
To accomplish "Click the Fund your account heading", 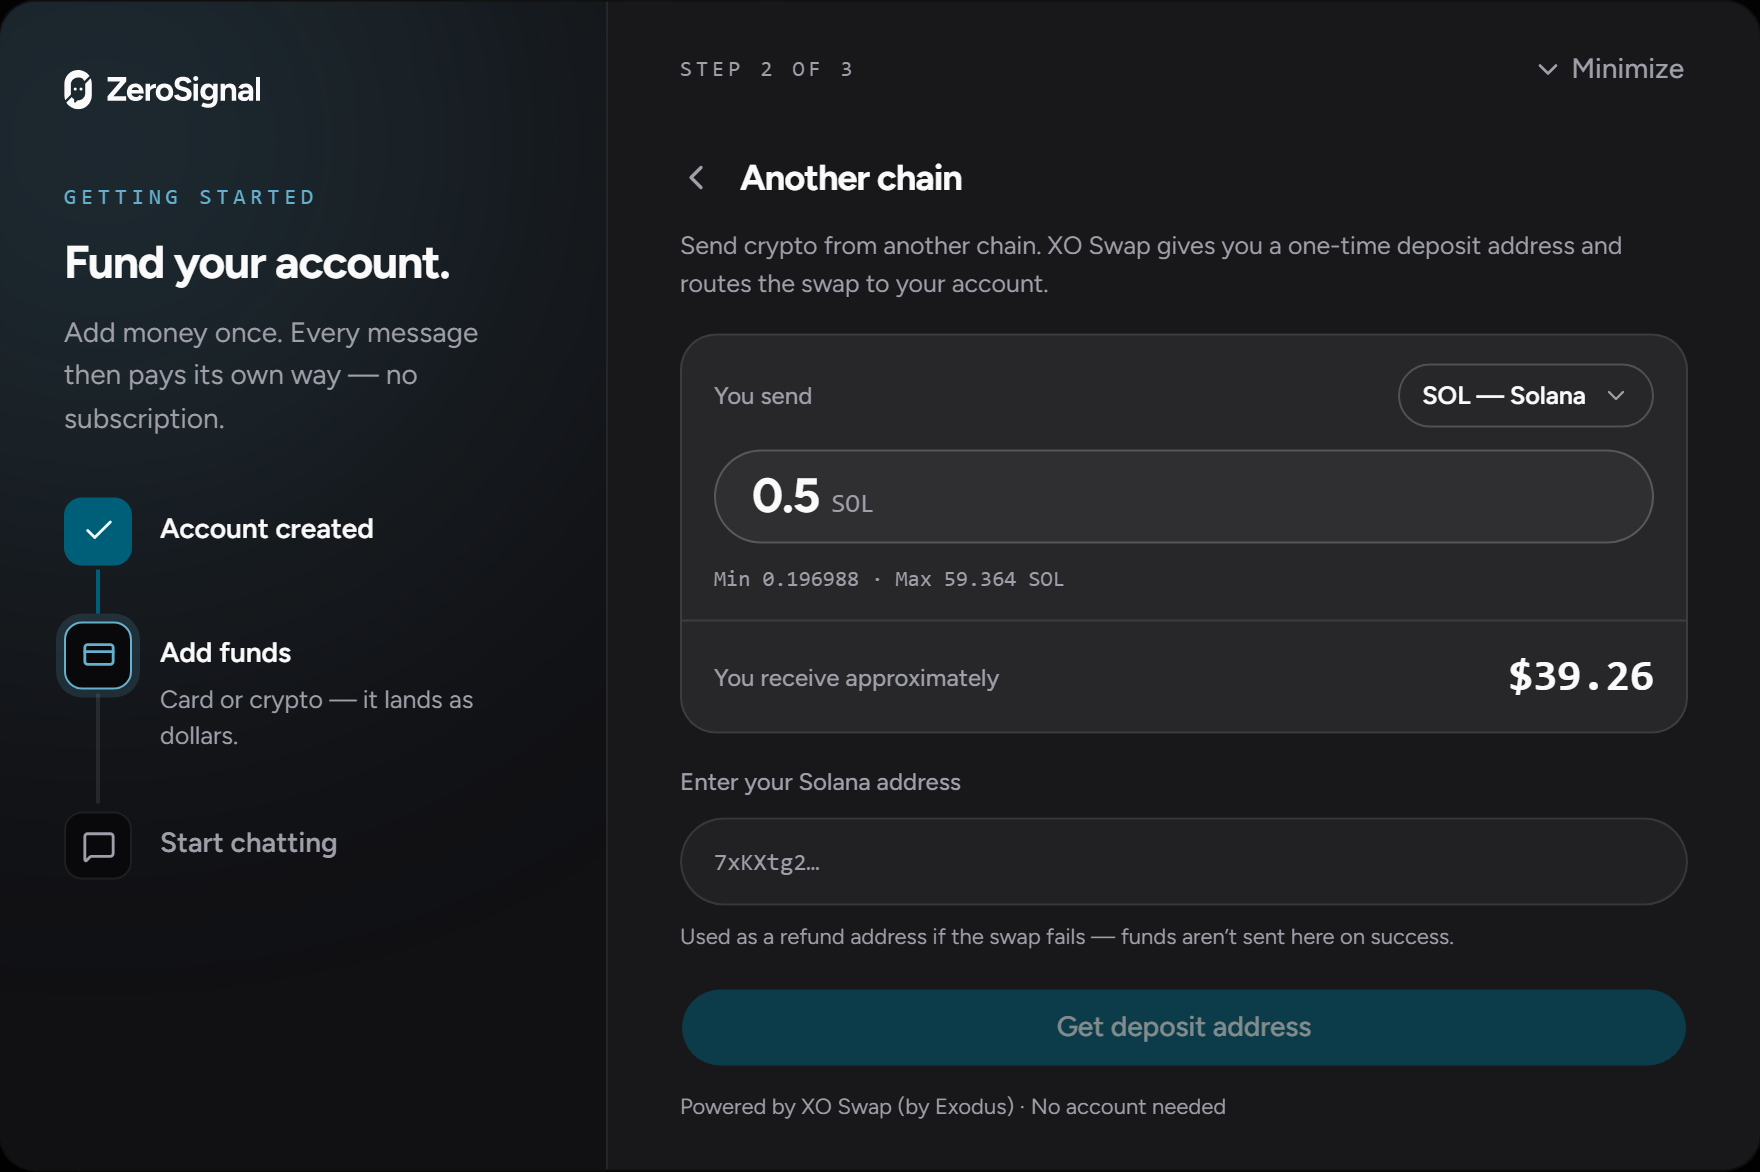I will pyautogui.click(x=257, y=264).
